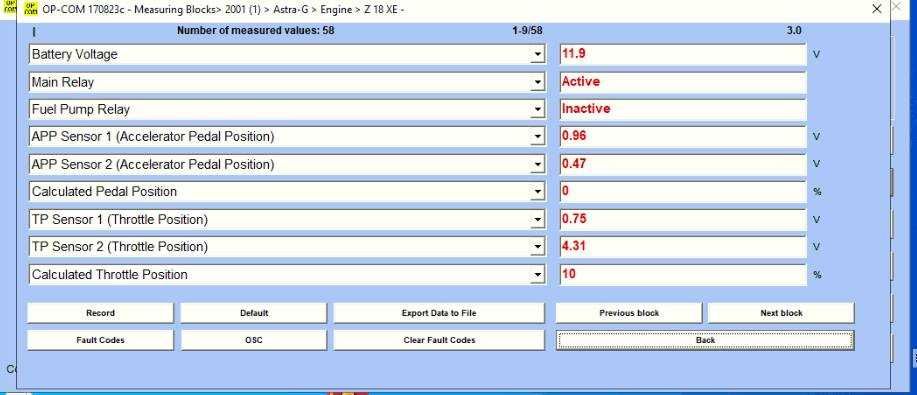Open the Calculated Throttle Position dropdown
The image size is (917, 395).
point(538,275)
